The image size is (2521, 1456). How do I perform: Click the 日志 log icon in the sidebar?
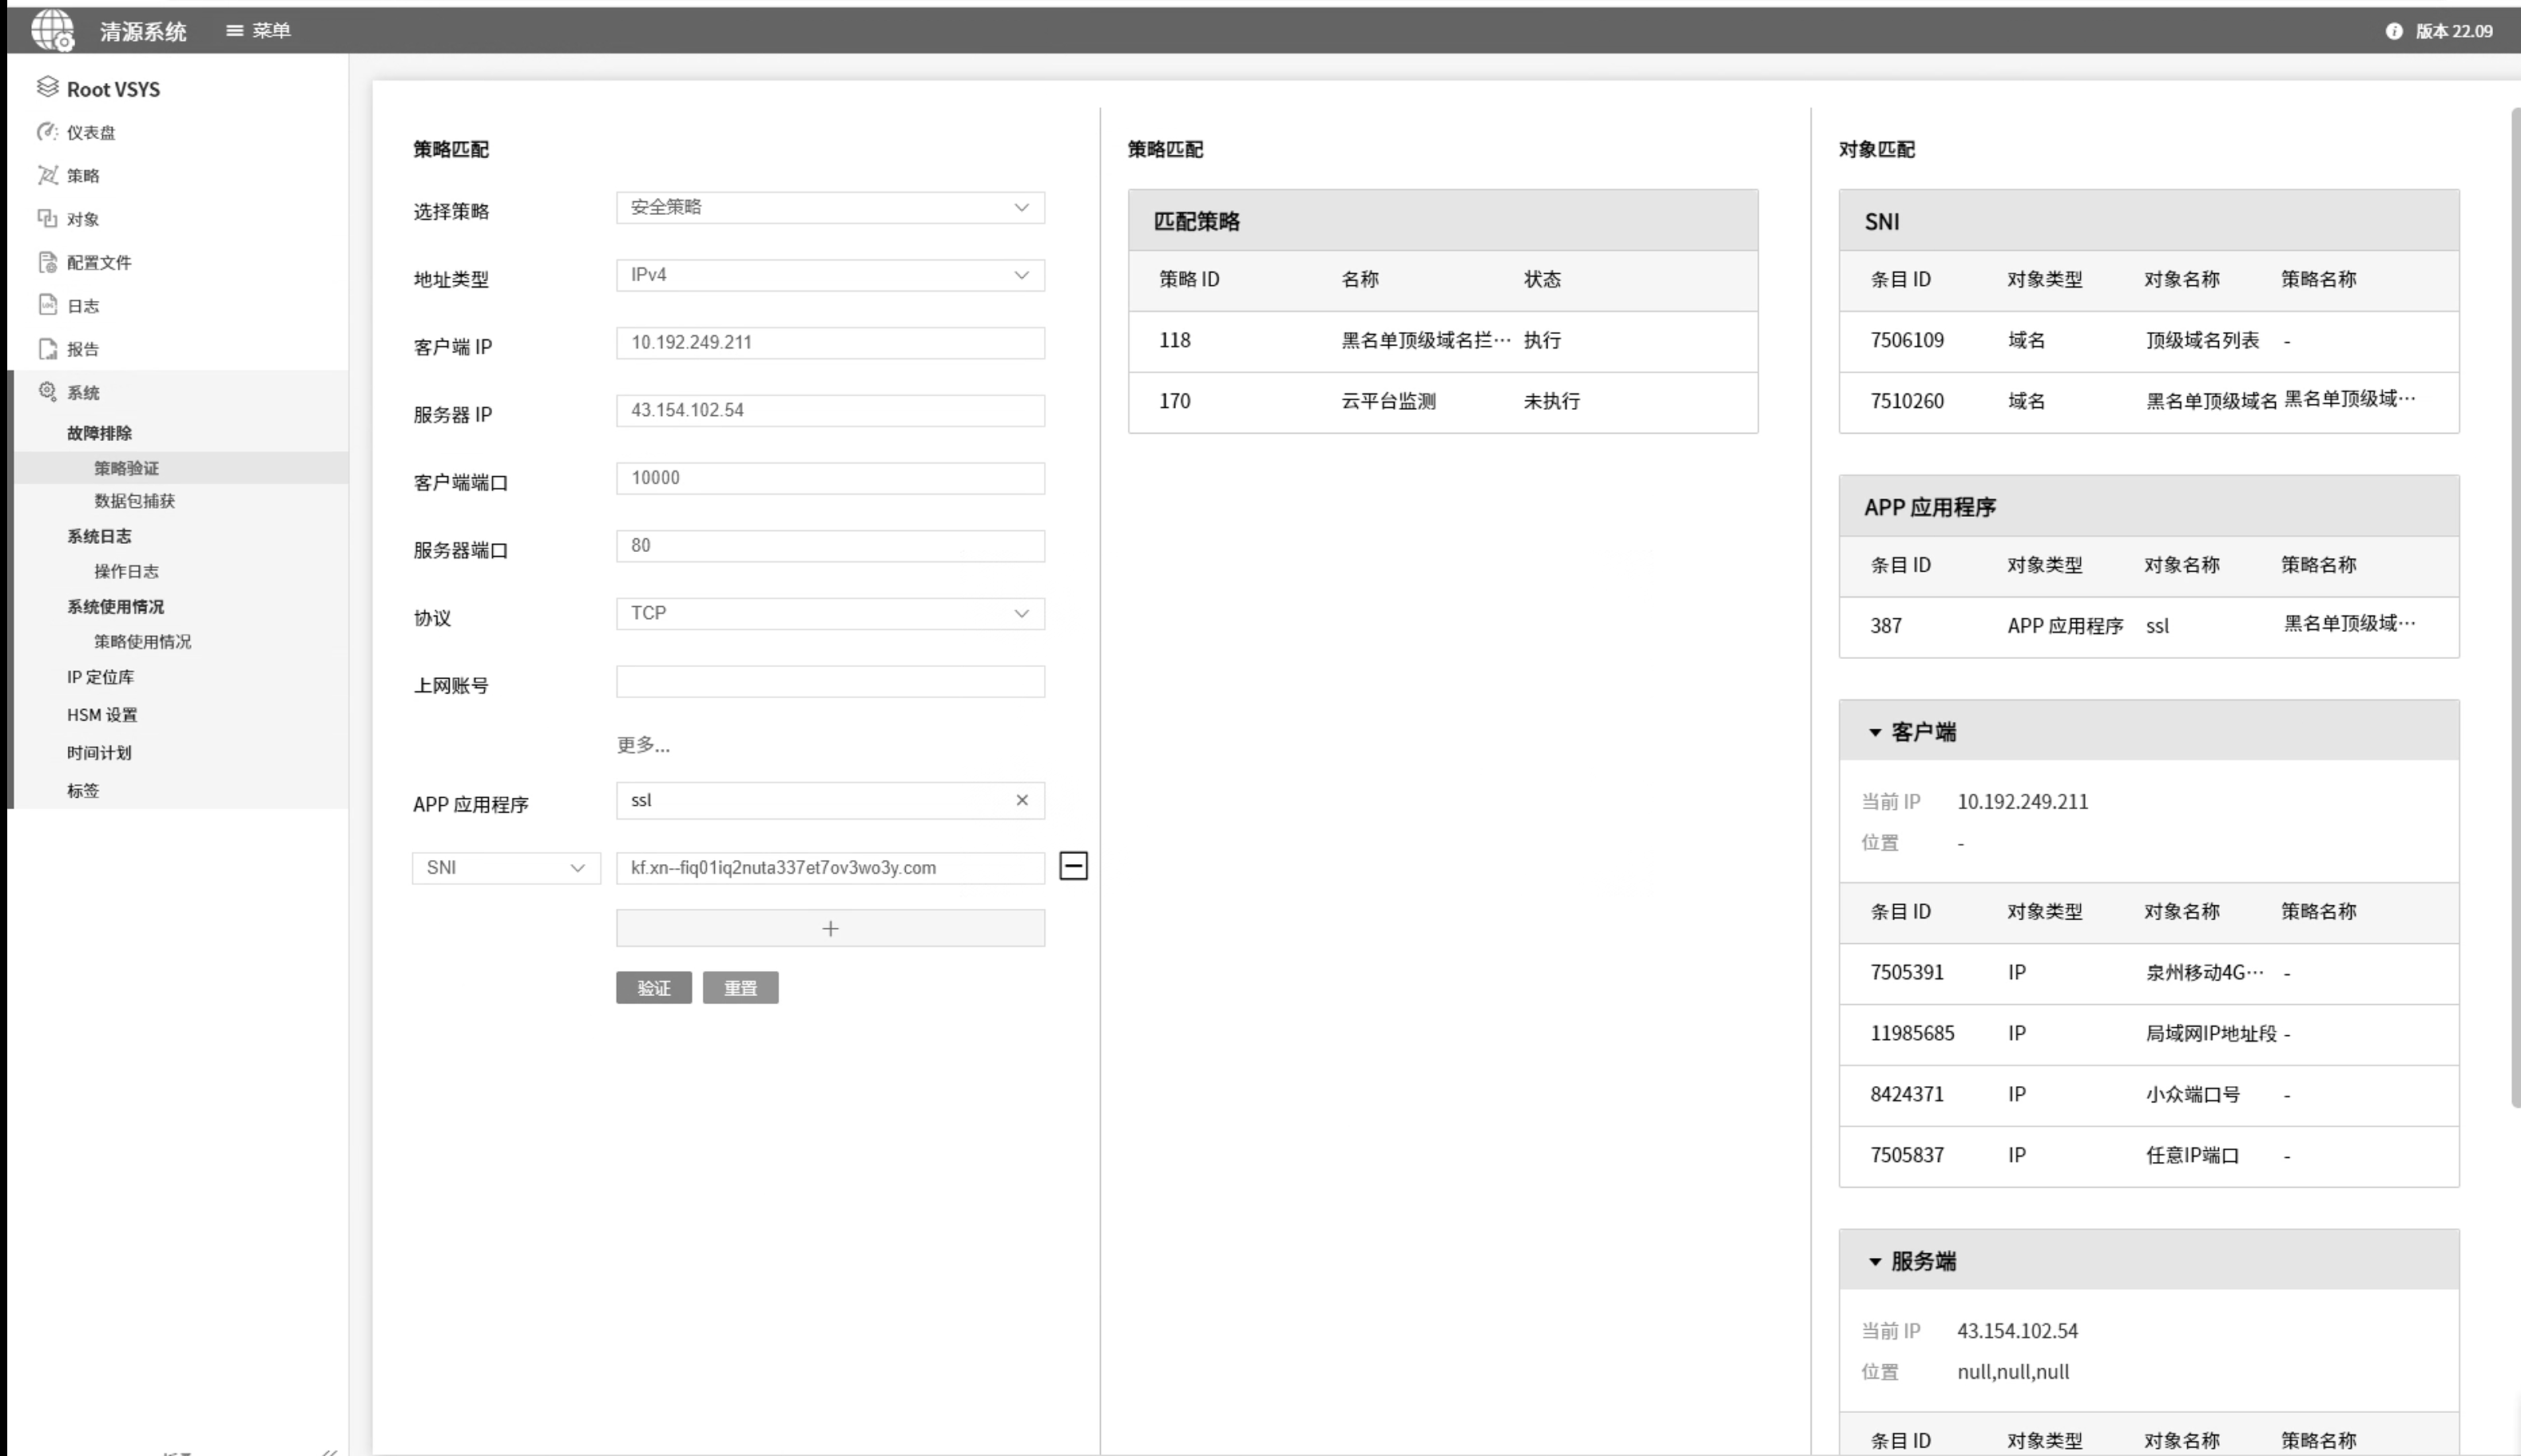47,305
